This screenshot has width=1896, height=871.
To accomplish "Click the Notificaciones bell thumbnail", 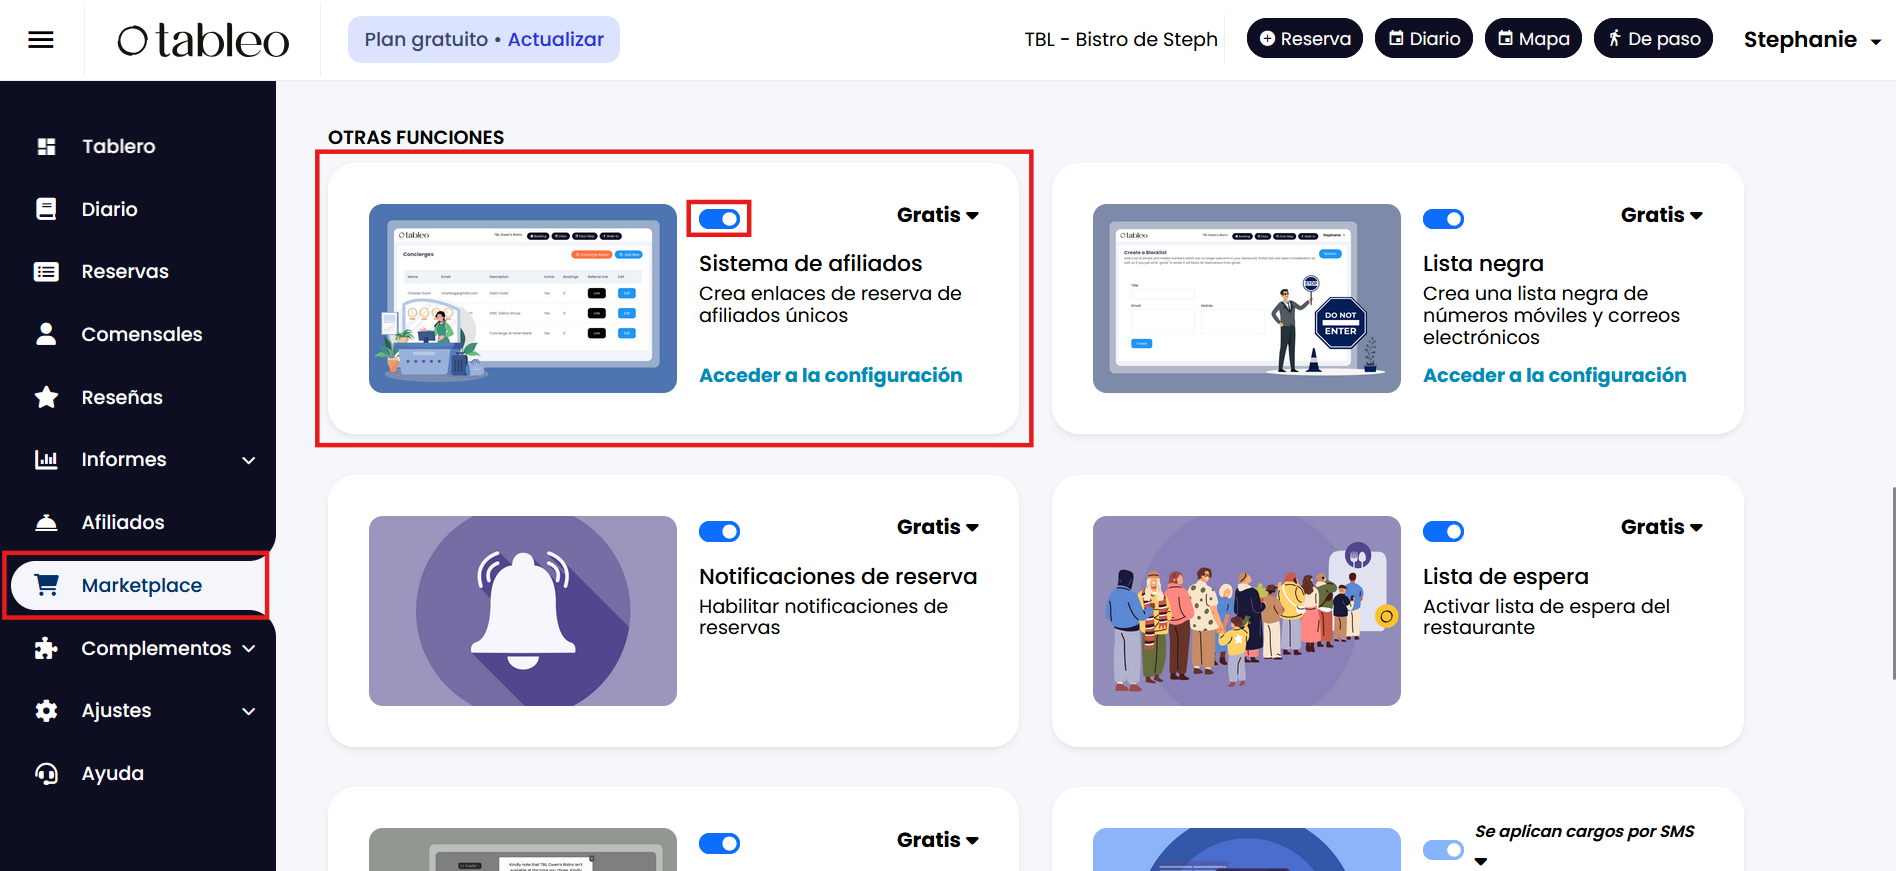I will 523,611.
